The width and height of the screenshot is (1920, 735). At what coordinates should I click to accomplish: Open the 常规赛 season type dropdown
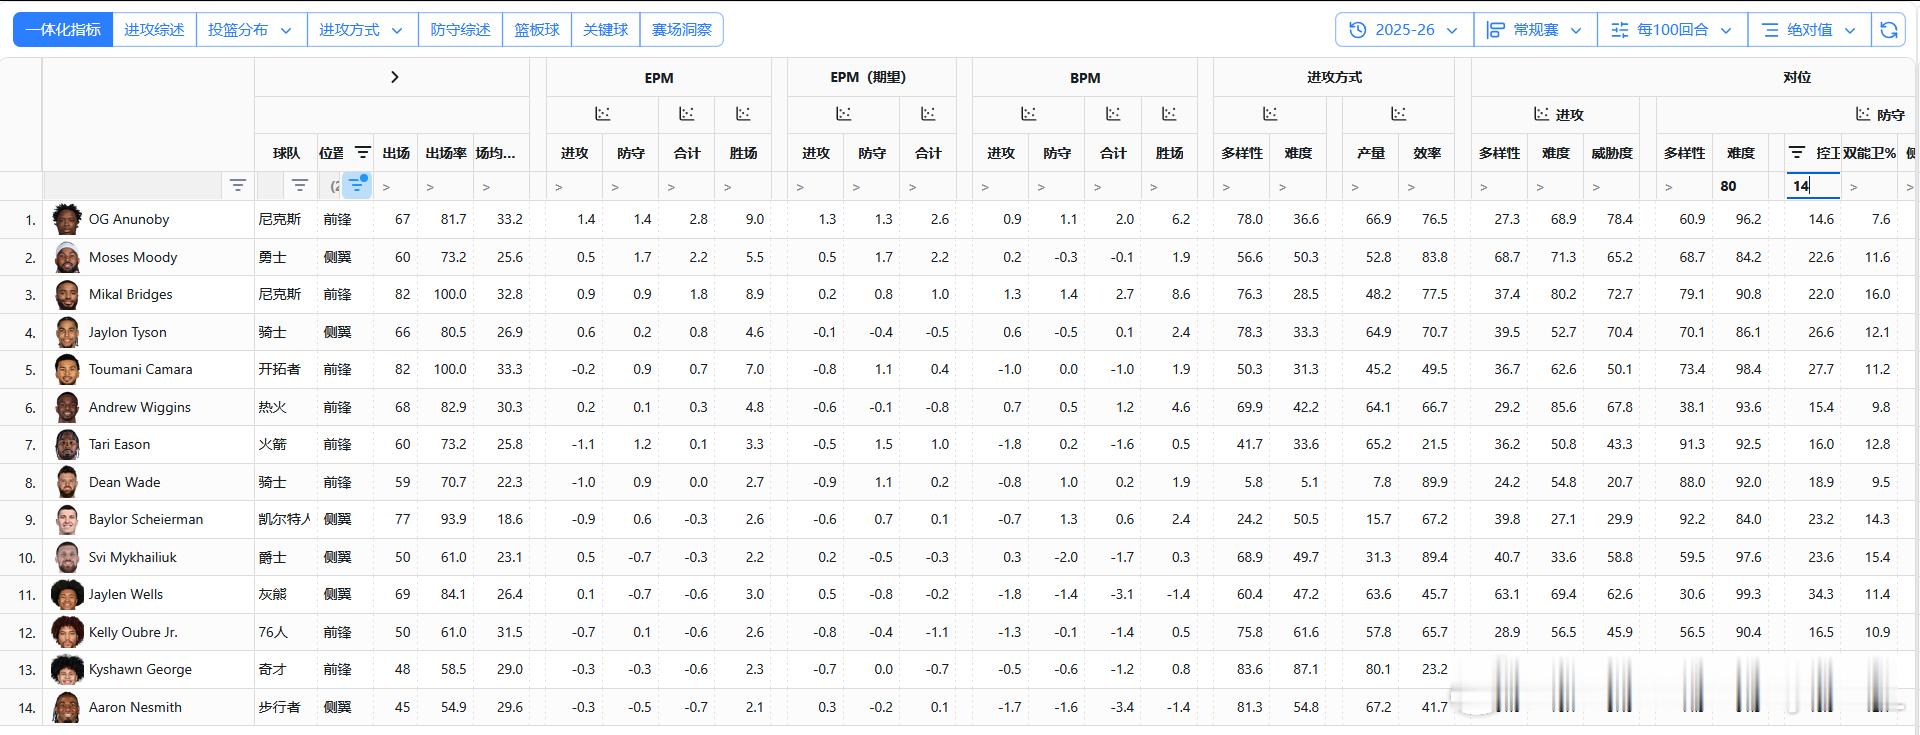point(1535,30)
